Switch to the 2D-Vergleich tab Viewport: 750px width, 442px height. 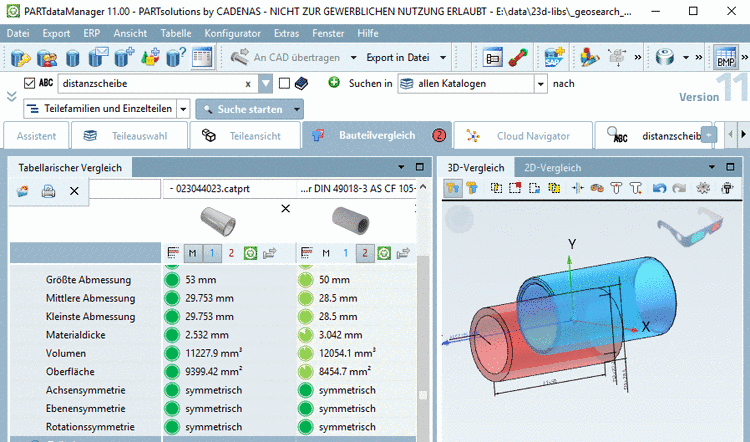coord(552,167)
